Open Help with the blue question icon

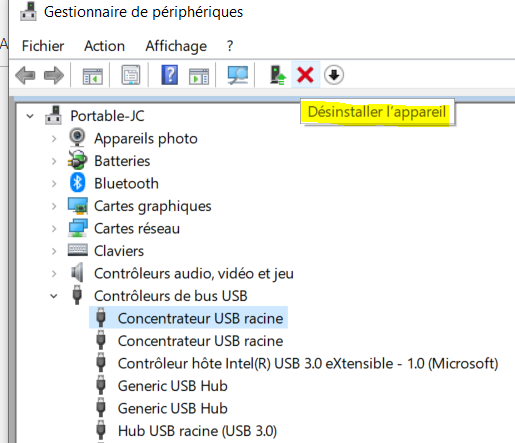(x=169, y=75)
